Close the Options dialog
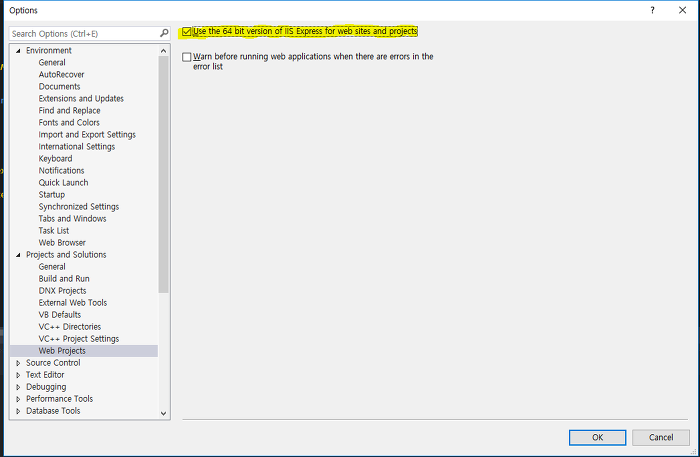The image size is (700, 457). (682, 10)
